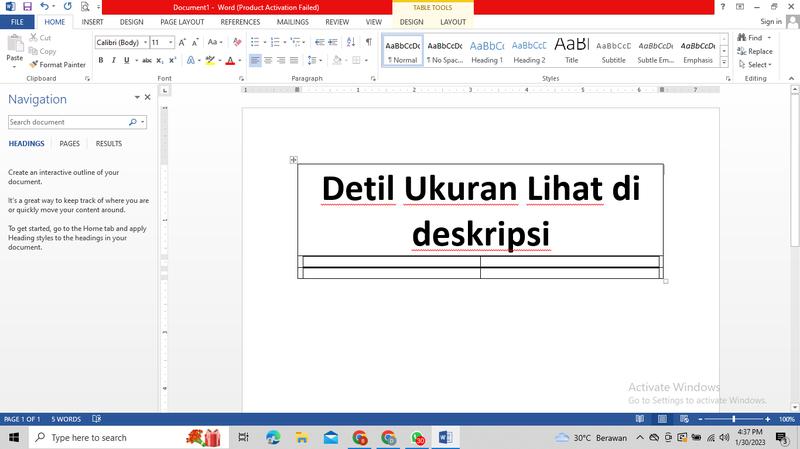
Task: Apply the Title style
Action: pos(571,51)
